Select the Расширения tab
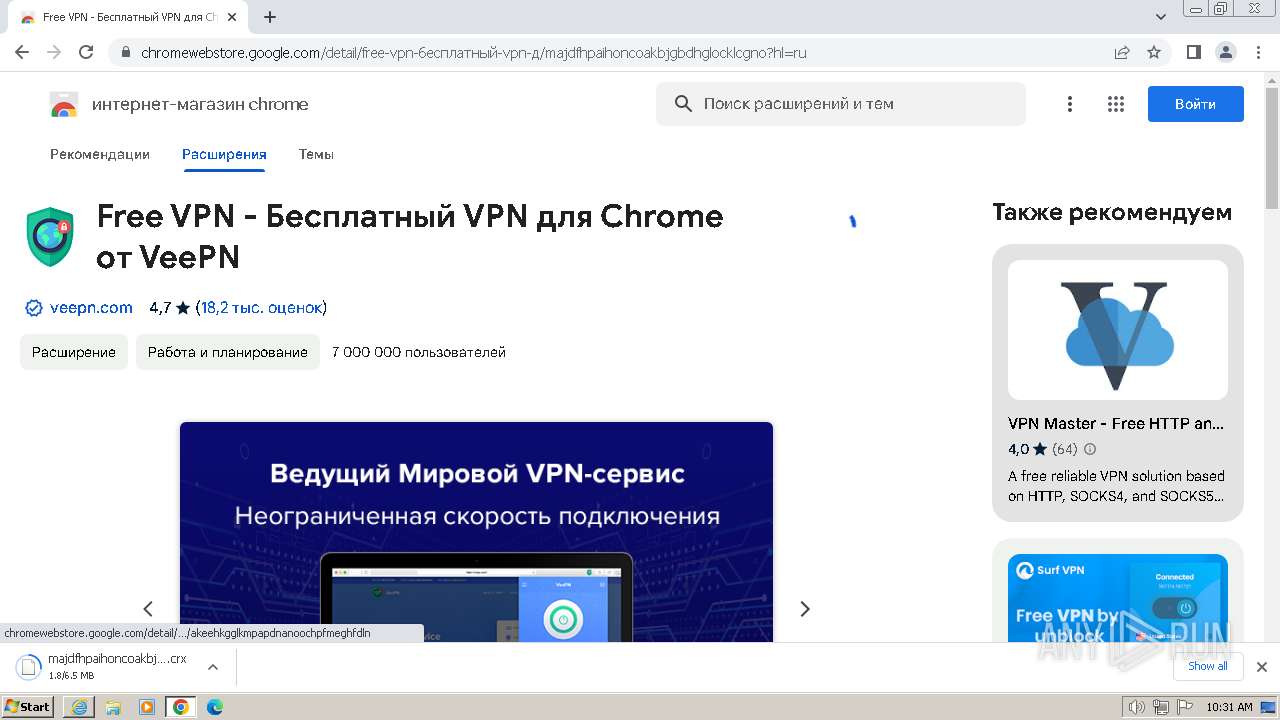The width and height of the screenshot is (1280, 720). pyautogui.click(x=224, y=154)
